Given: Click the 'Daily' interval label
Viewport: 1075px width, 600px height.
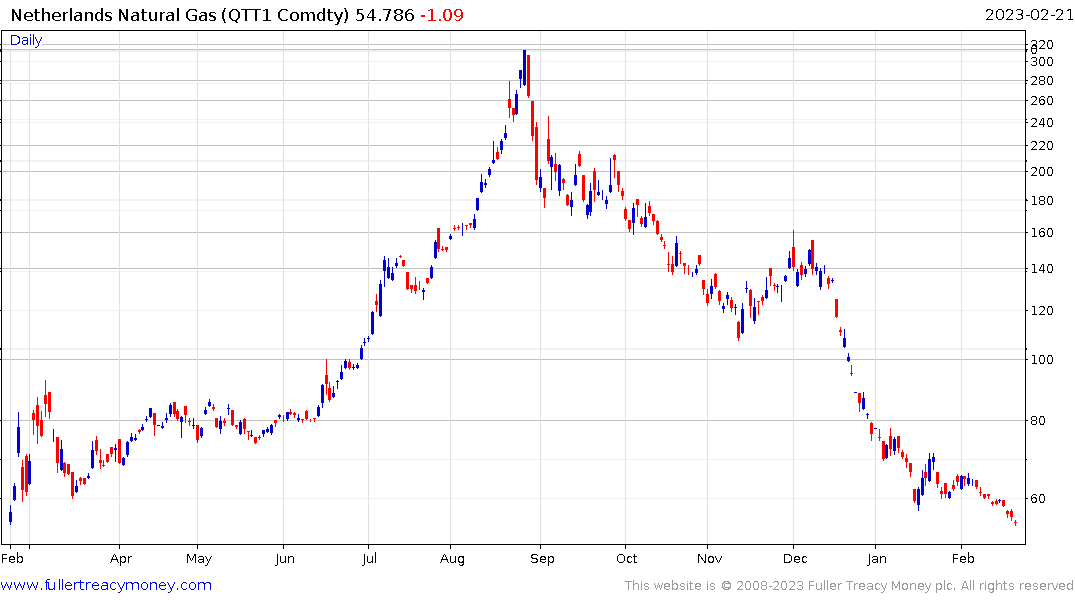Looking at the screenshot, I should point(26,40).
